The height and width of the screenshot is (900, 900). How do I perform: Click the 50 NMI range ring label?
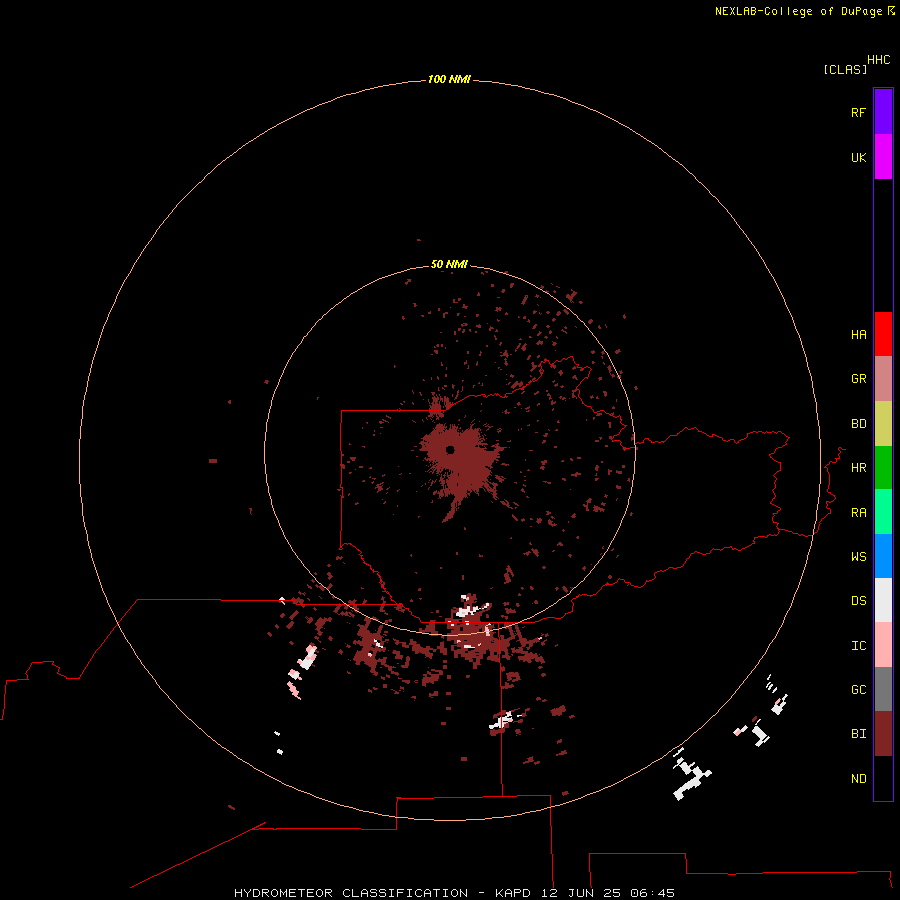pyautogui.click(x=449, y=264)
